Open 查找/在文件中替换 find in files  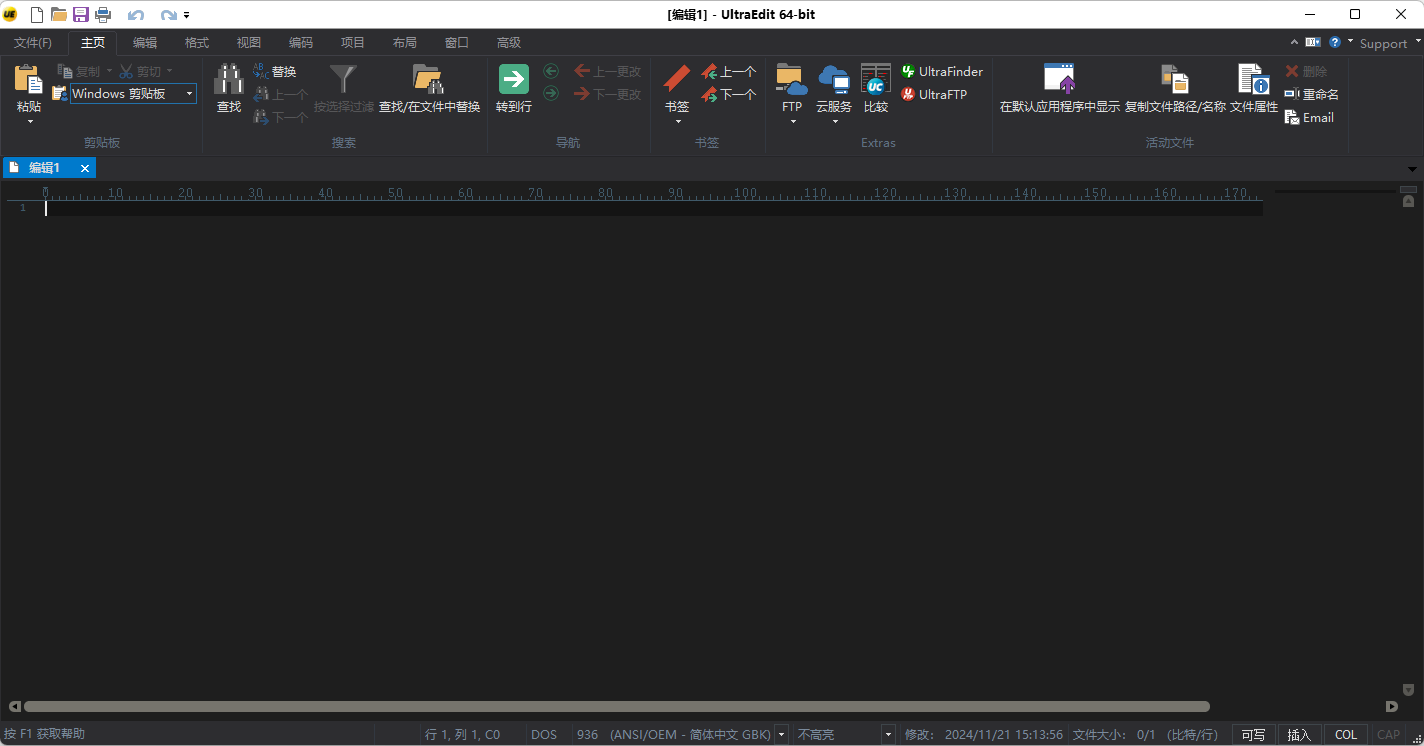(429, 88)
